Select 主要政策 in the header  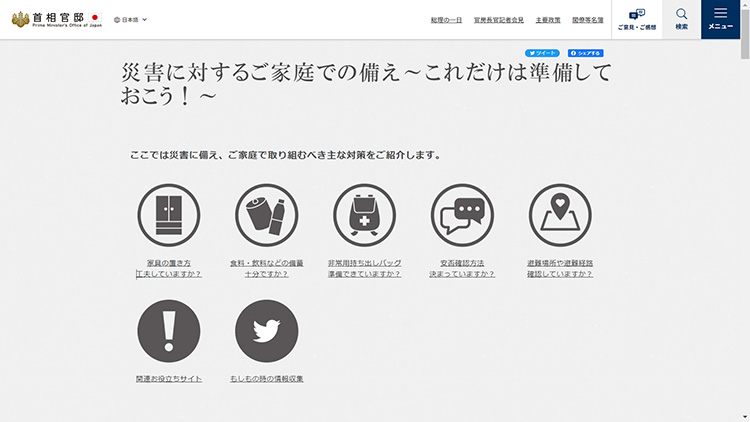click(547, 19)
